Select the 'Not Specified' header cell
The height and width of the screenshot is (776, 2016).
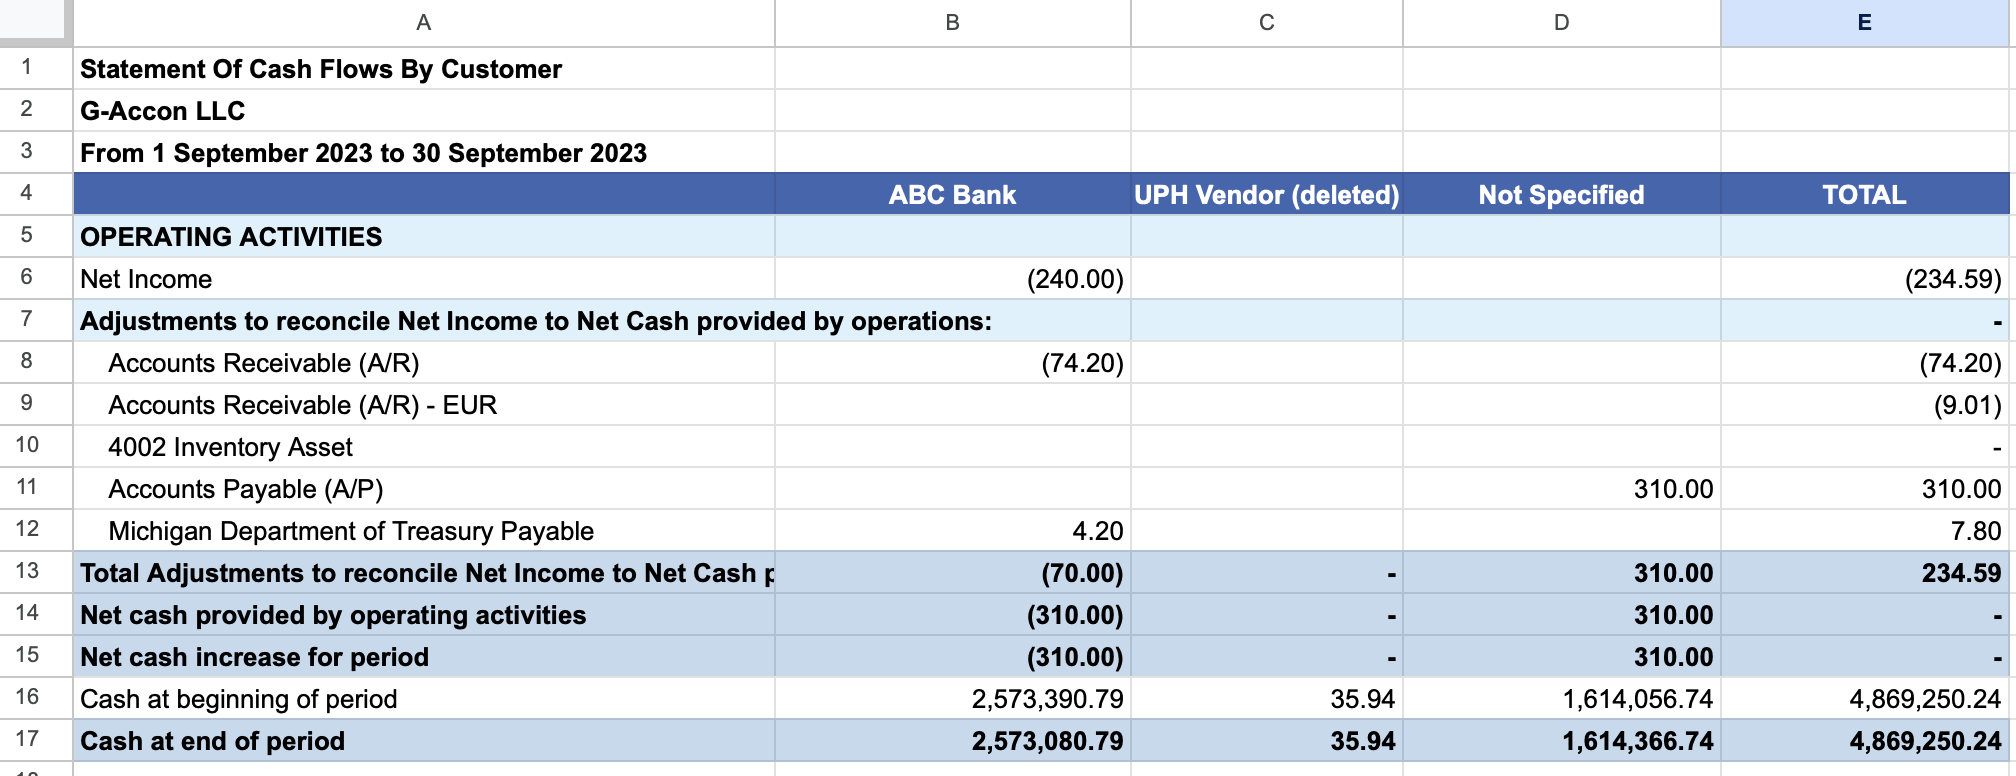pos(1561,194)
